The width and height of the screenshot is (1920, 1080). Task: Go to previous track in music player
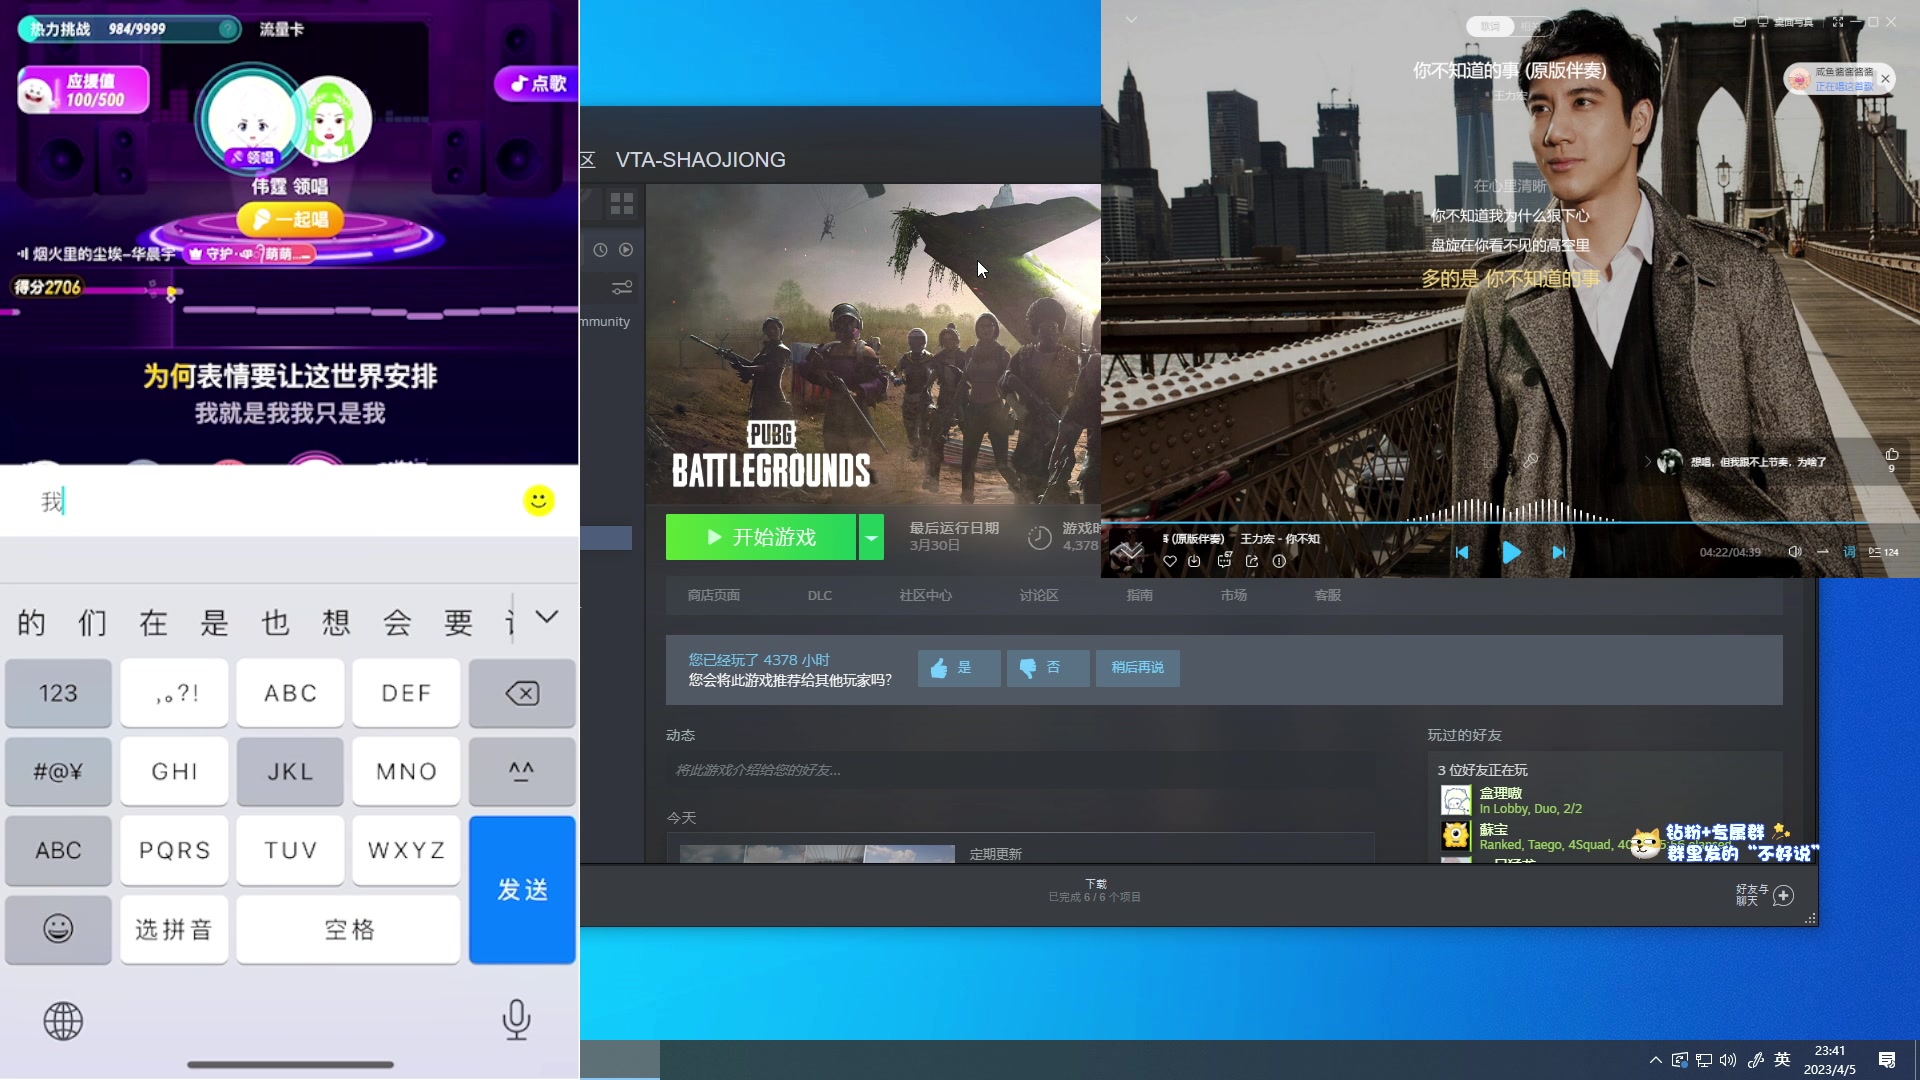[1462, 552]
